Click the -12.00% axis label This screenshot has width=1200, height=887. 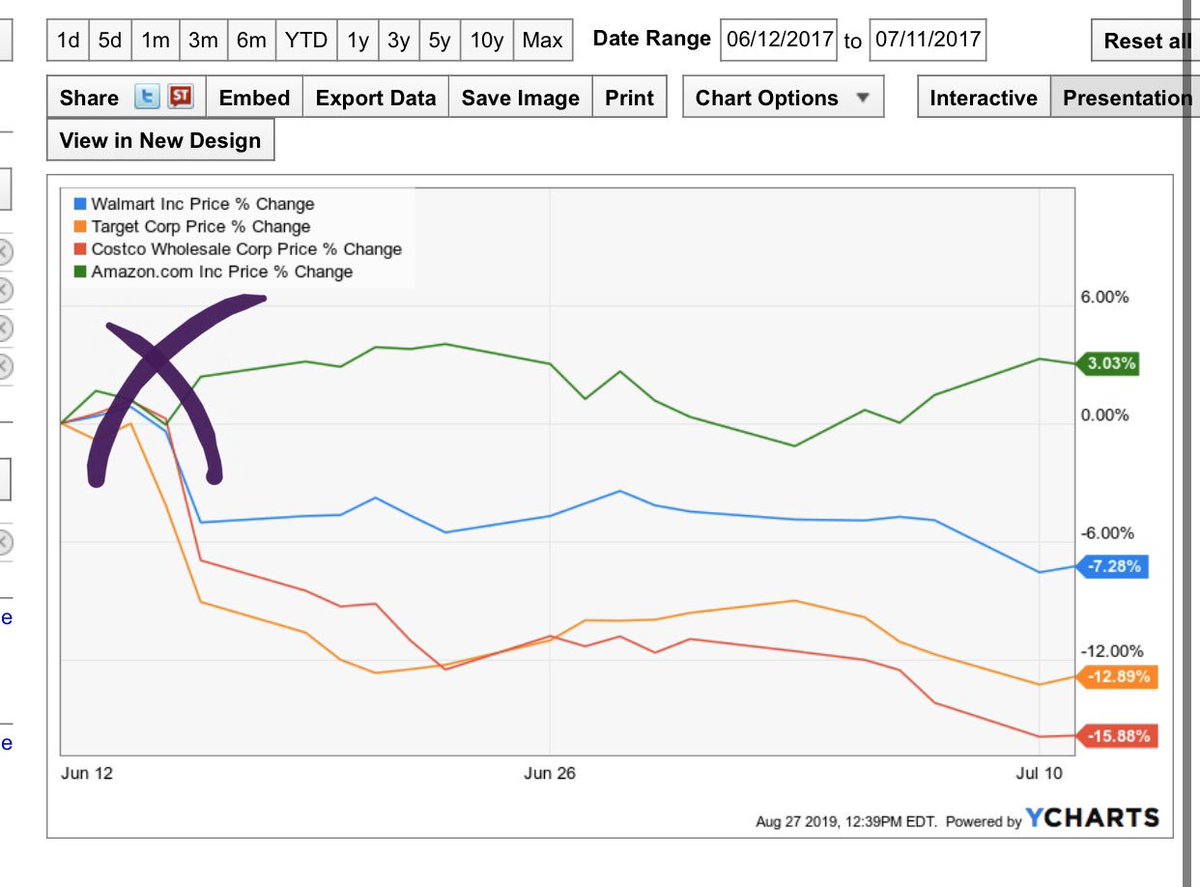pos(1111,651)
